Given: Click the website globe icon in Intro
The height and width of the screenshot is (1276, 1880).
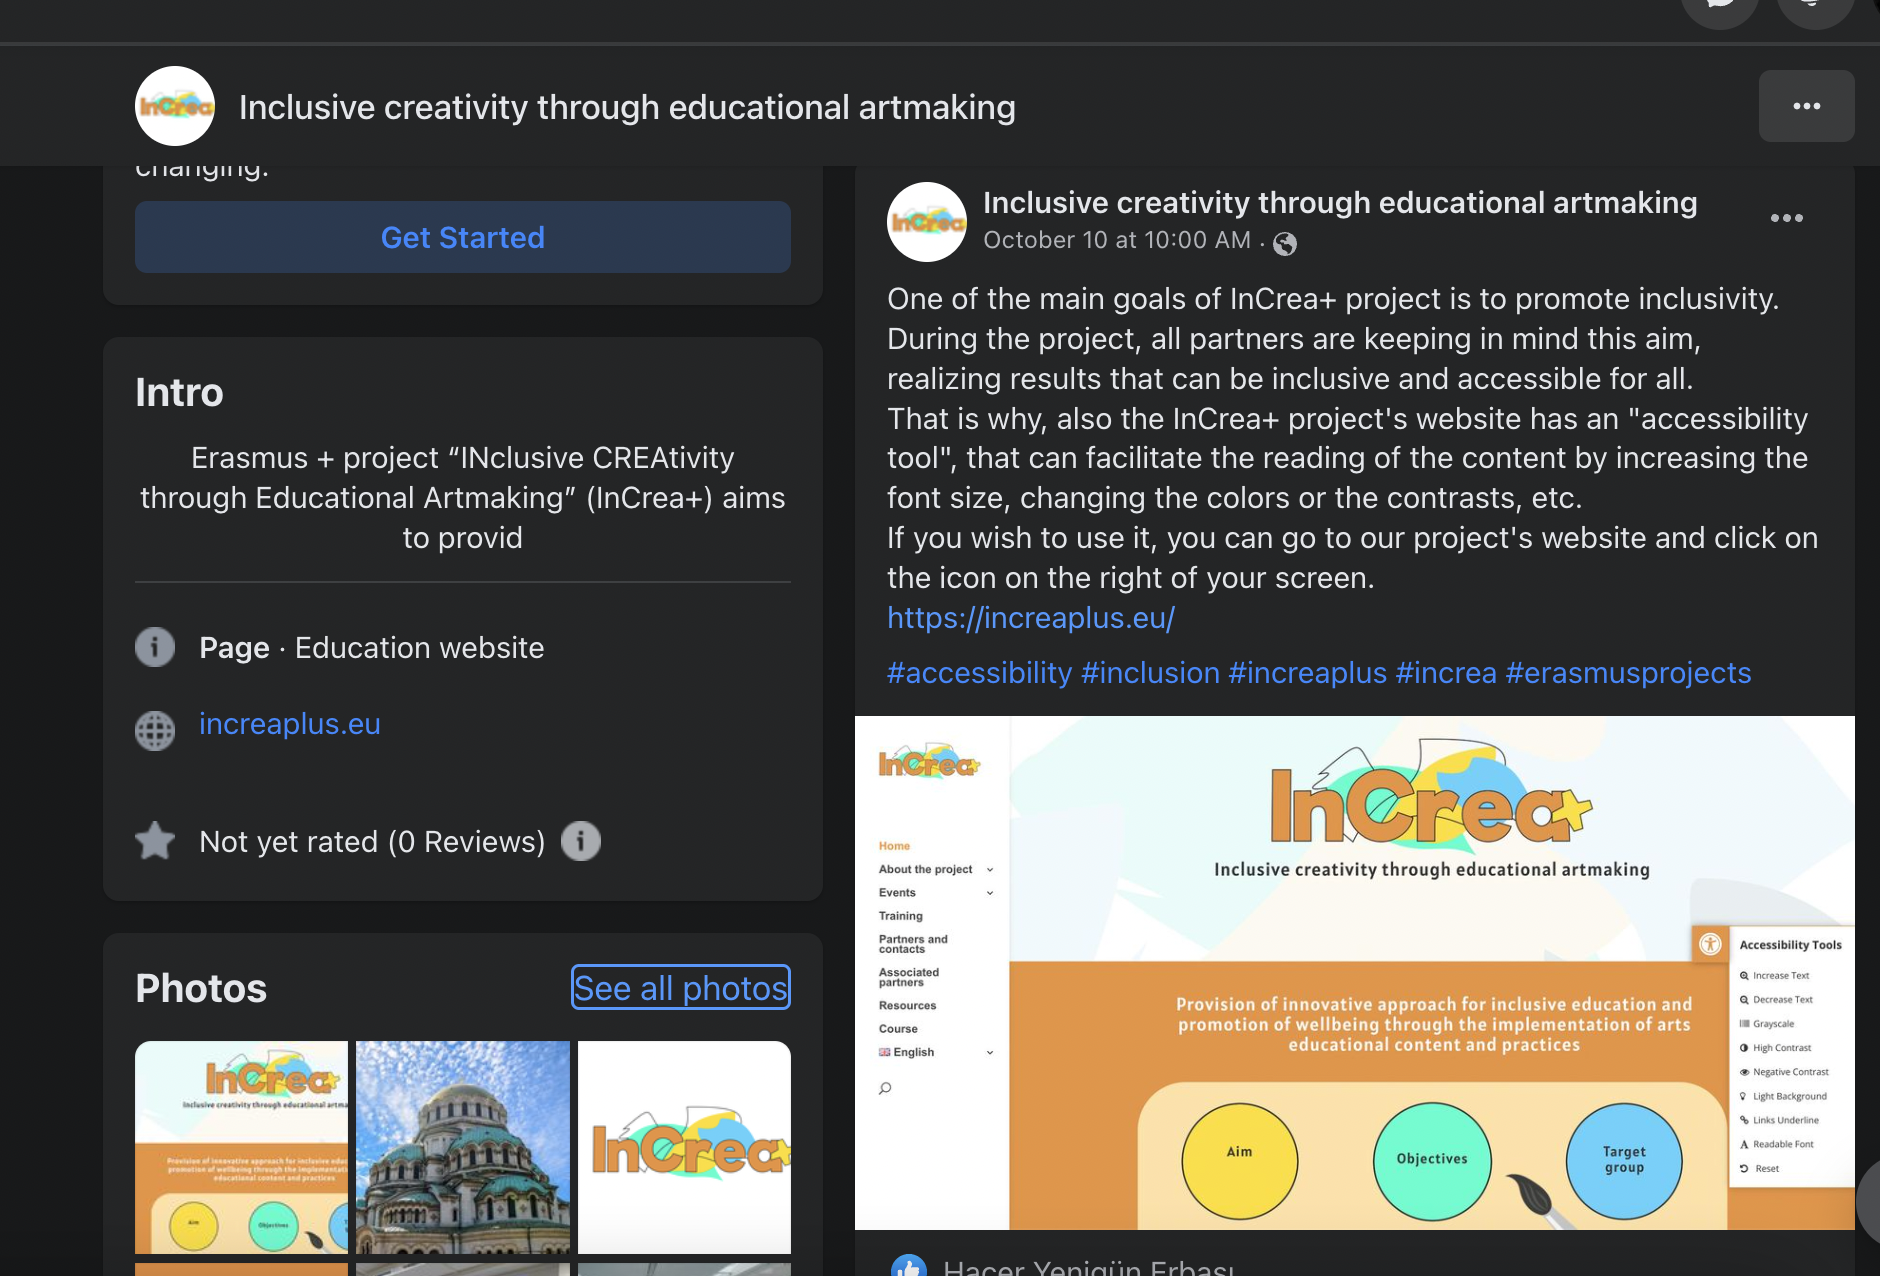Looking at the screenshot, I should tap(155, 730).
